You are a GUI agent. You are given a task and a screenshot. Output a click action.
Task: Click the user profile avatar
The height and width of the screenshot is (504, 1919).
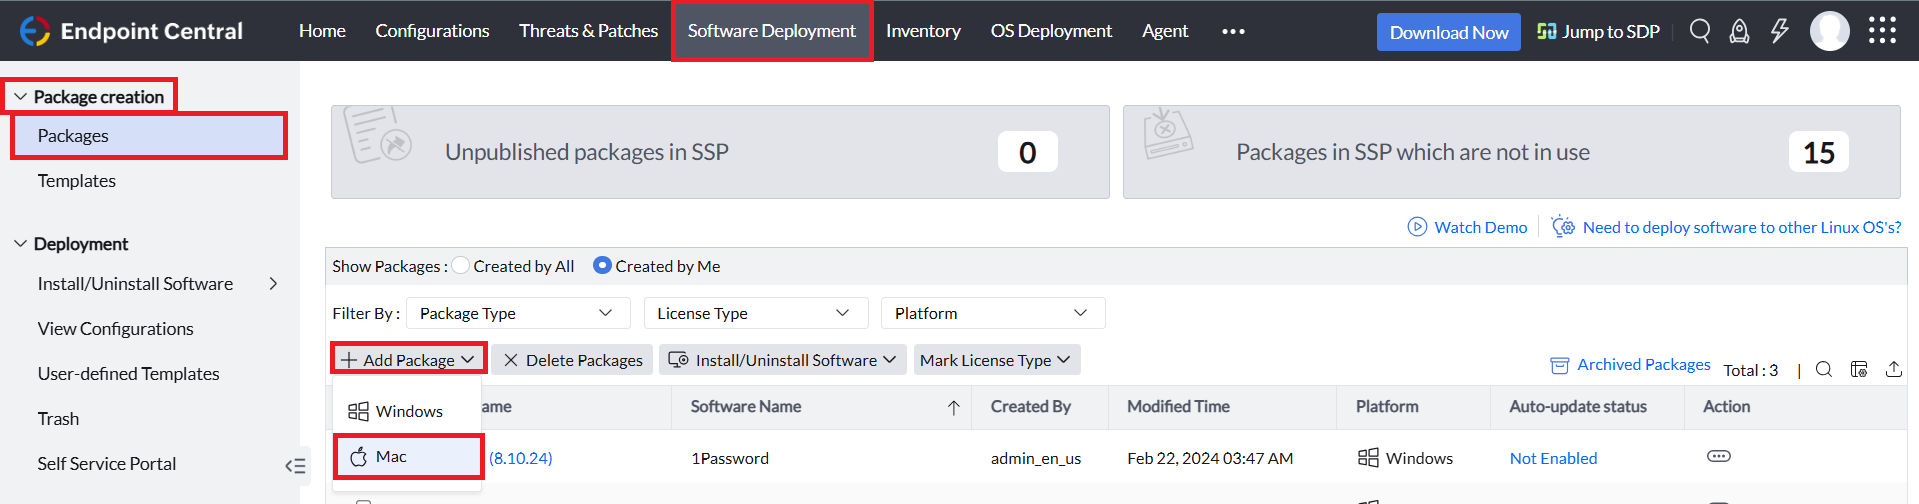tap(1830, 31)
